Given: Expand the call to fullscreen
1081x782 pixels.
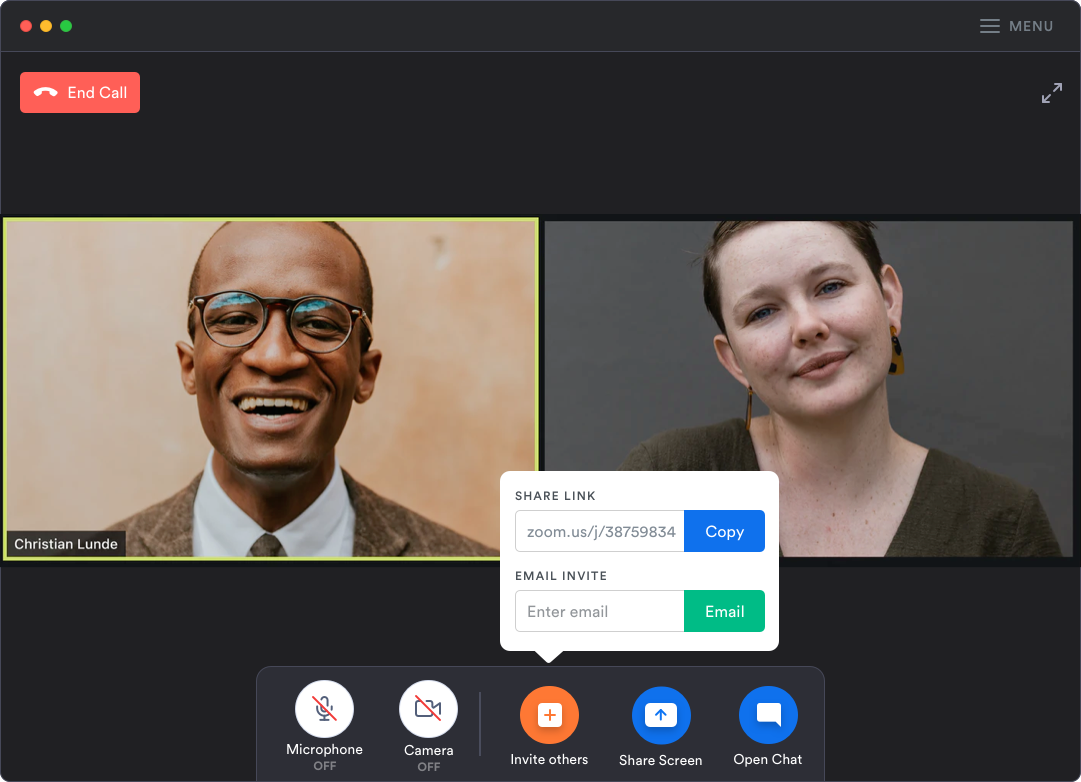Looking at the screenshot, I should (1051, 93).
